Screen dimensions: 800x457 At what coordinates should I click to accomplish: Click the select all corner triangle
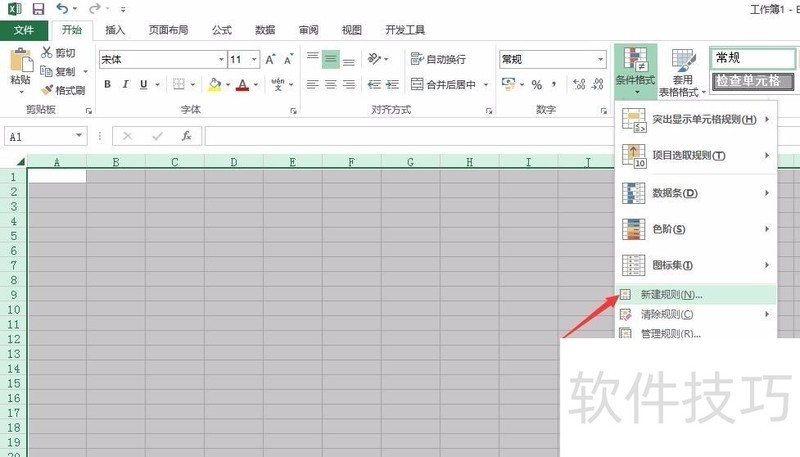20,162
